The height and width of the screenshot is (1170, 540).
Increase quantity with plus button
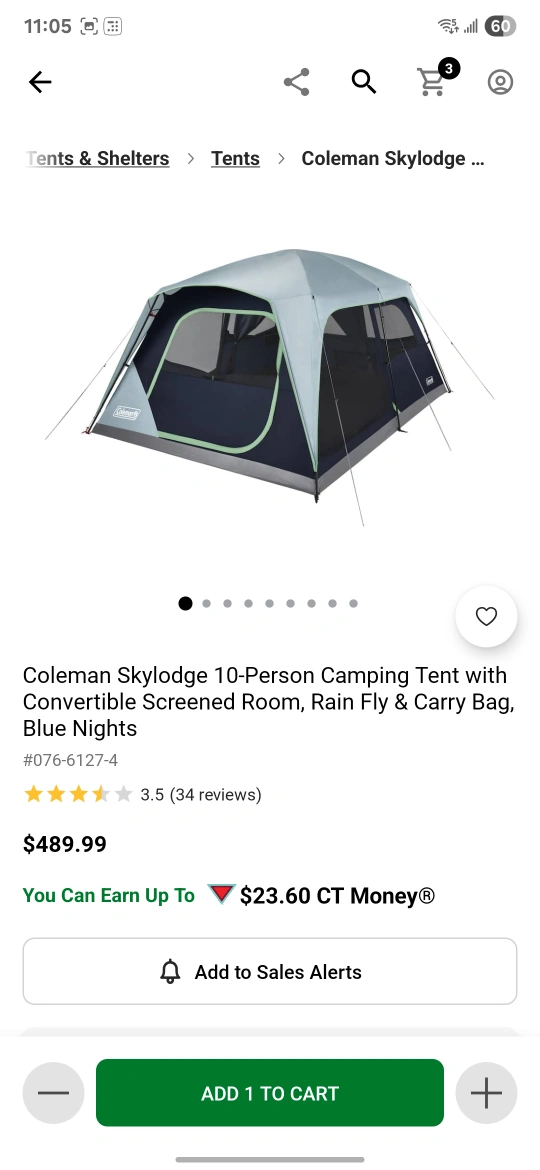pyautogui.click(x=486, y=1093)
